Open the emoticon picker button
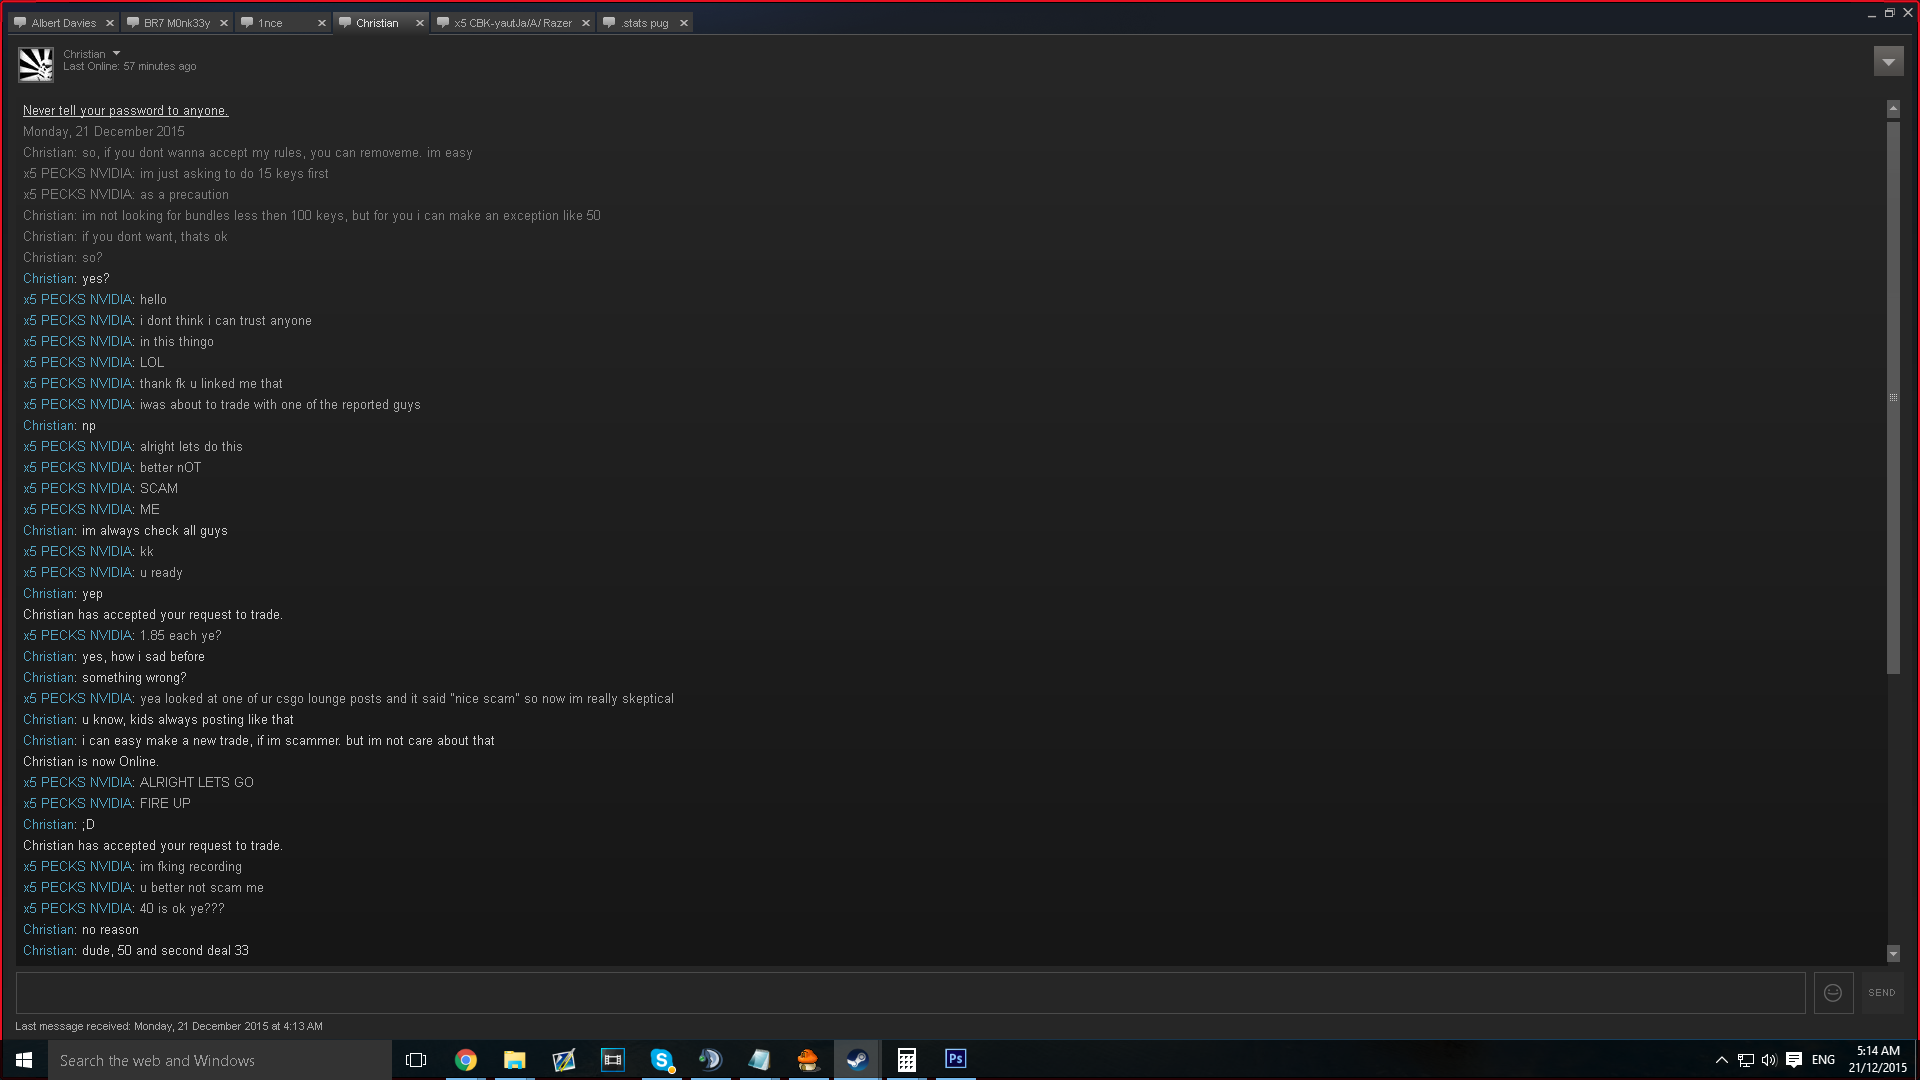1920x1080 pixels. pyautogui.click(x=1833, y=993)
